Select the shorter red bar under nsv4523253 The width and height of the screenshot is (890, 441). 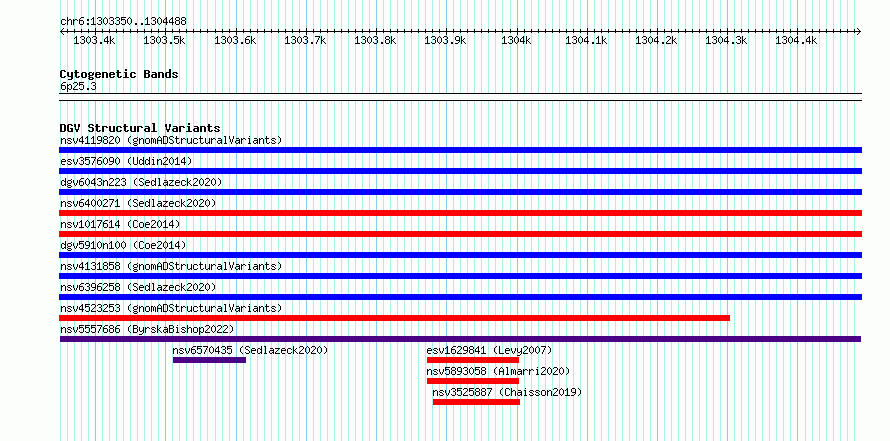tap(394, 318)
